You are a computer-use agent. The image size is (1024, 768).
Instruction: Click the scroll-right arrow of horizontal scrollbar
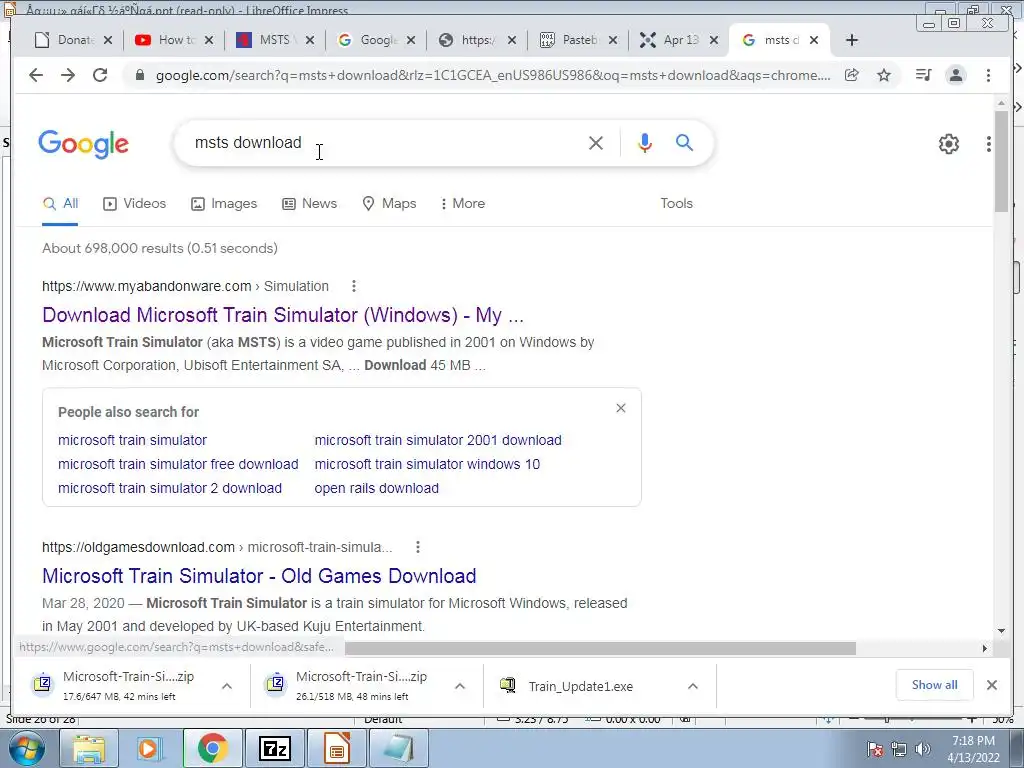point(985,648)
